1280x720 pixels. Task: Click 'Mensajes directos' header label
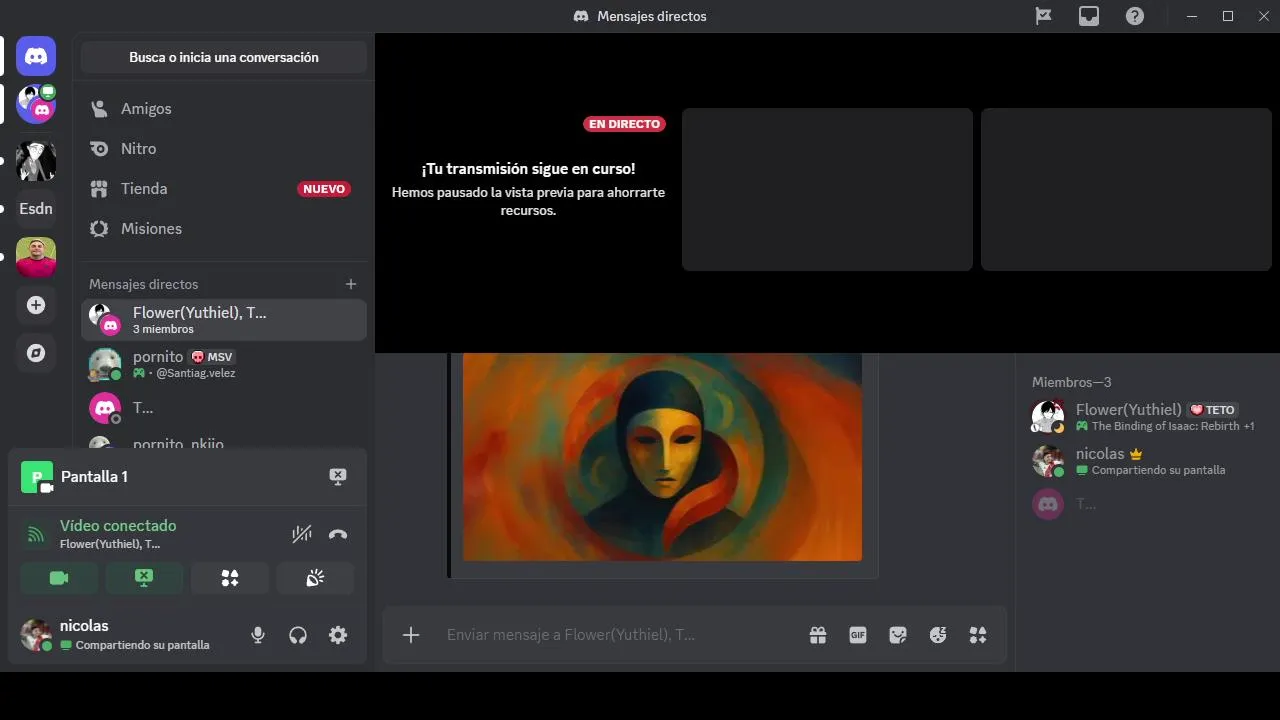(144, 284)
